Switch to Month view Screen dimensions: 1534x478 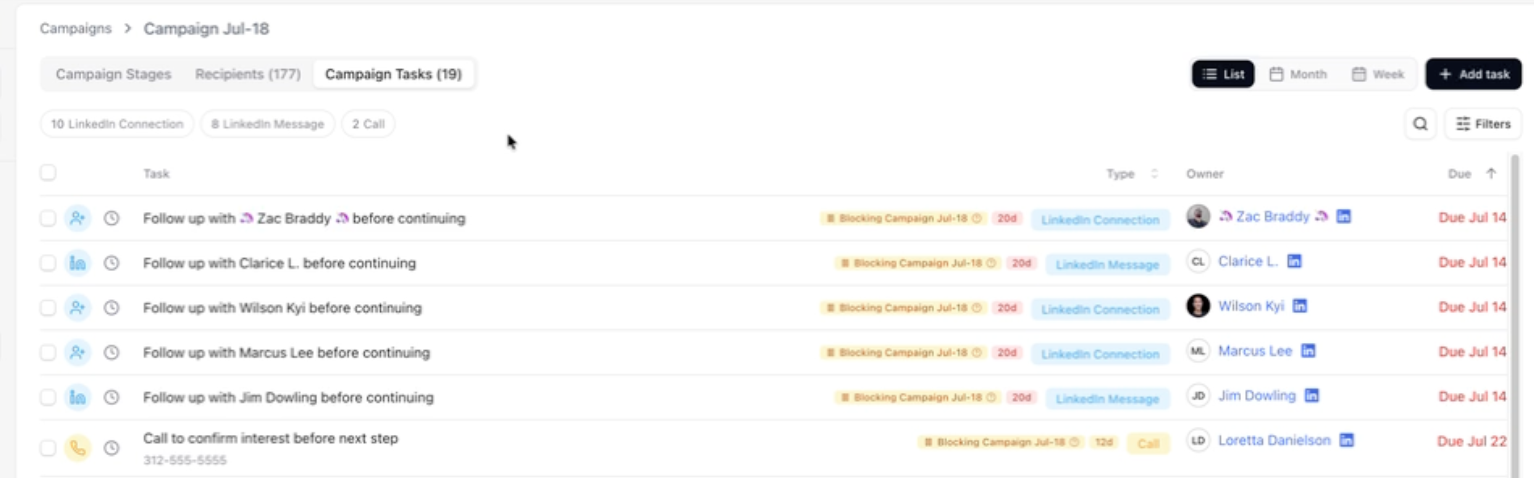click(1298, 74)
